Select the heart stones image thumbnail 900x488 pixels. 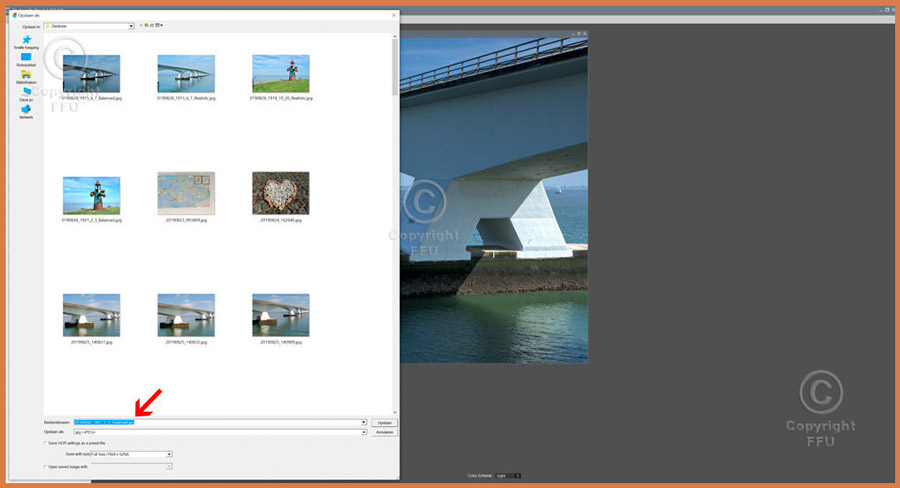click(x=281, y=193)
